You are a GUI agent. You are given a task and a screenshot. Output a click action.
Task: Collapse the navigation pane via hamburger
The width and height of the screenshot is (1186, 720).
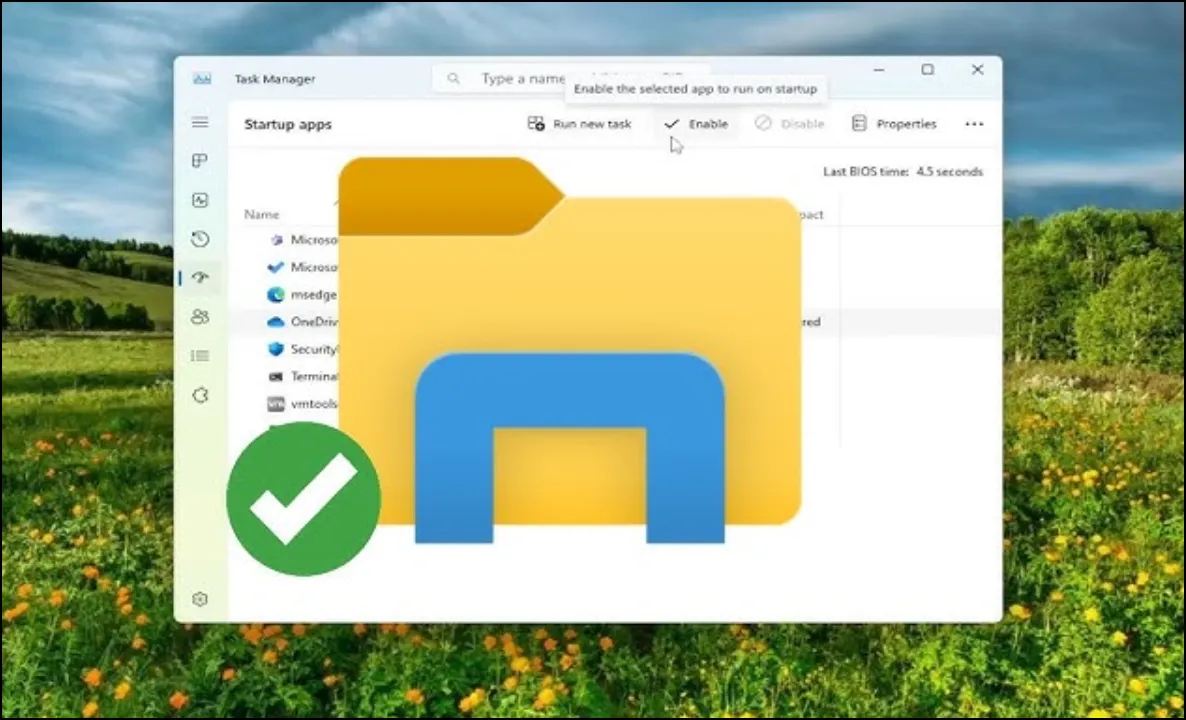pos(200,122)
